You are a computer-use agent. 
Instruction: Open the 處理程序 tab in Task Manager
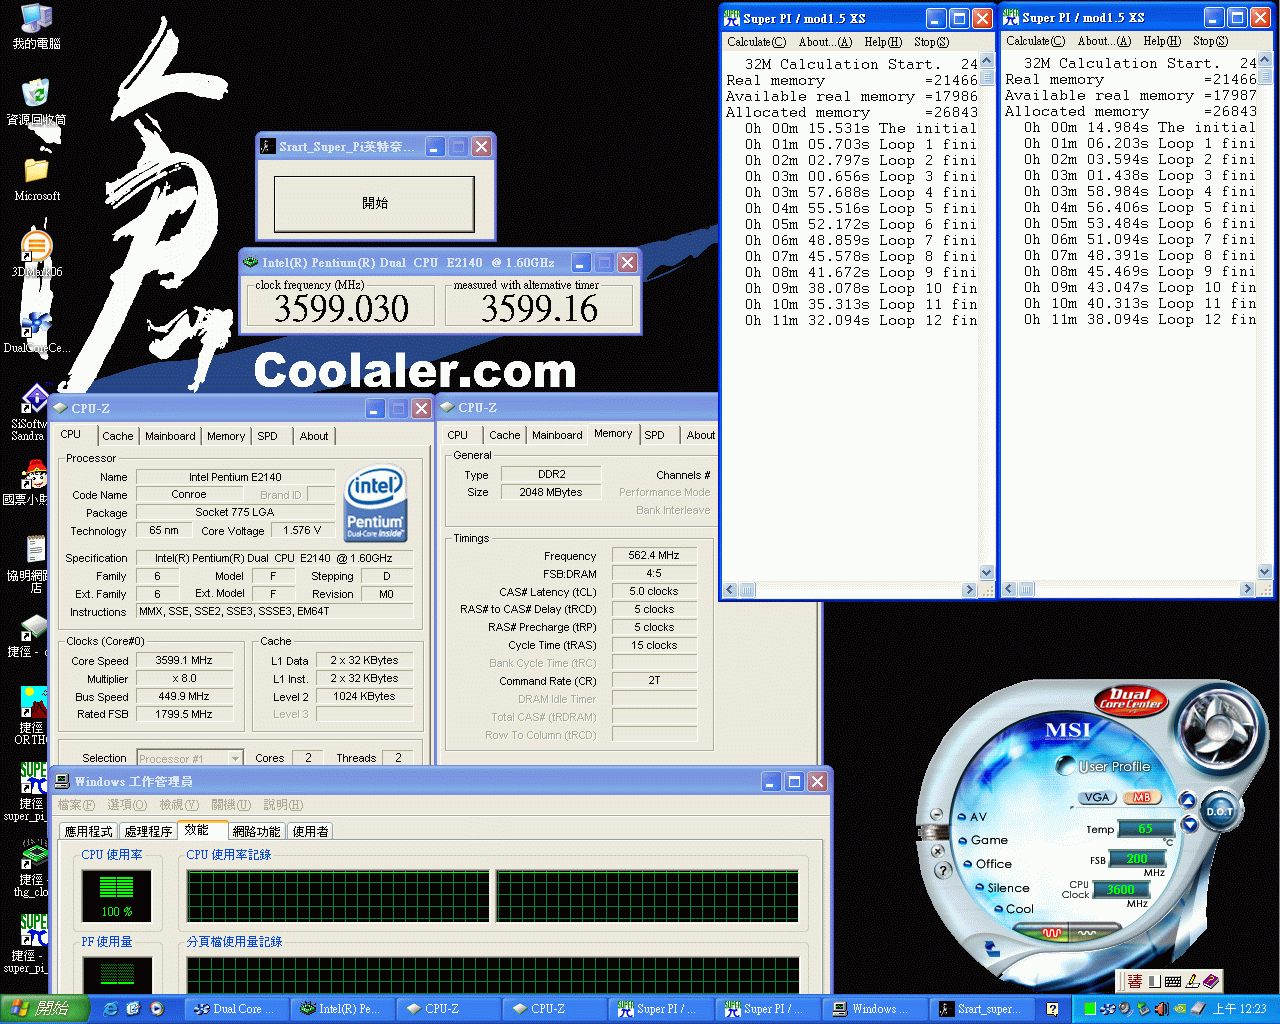148,831
